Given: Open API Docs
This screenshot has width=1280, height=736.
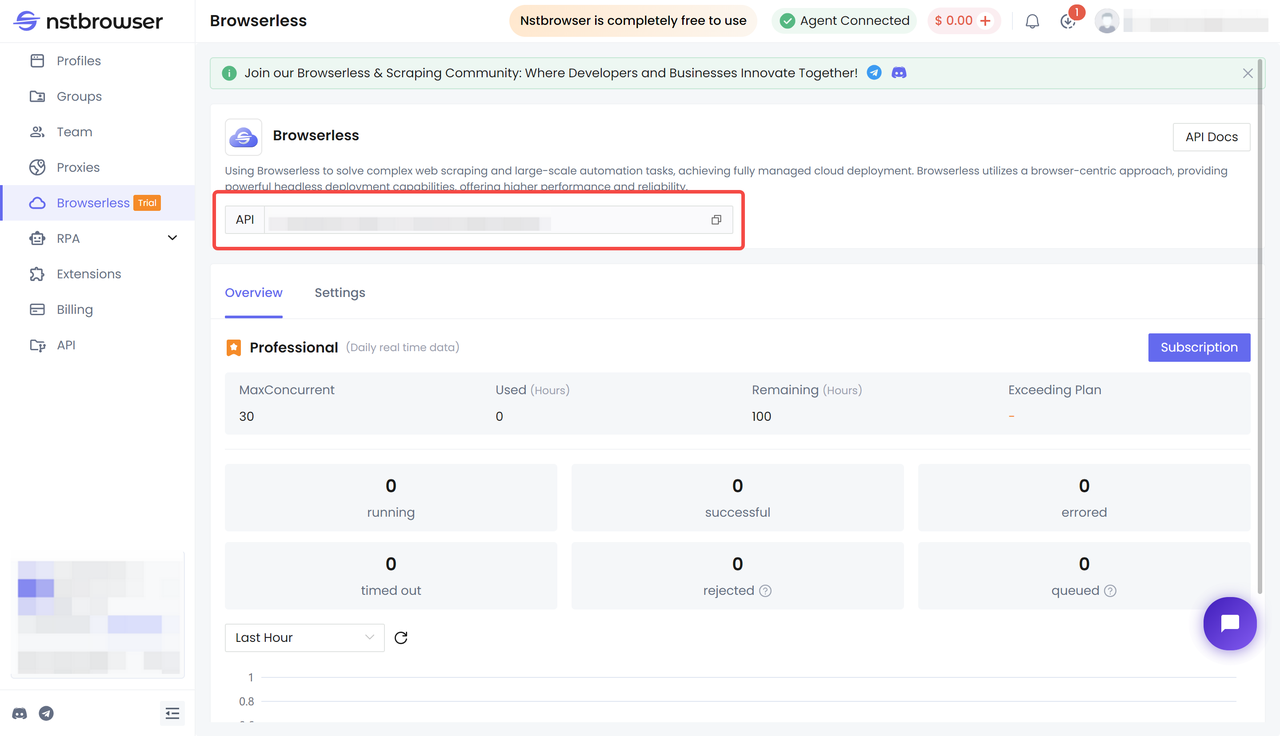Looking at the screenshot, I should pyautogui.click(x=1211, y=137).
